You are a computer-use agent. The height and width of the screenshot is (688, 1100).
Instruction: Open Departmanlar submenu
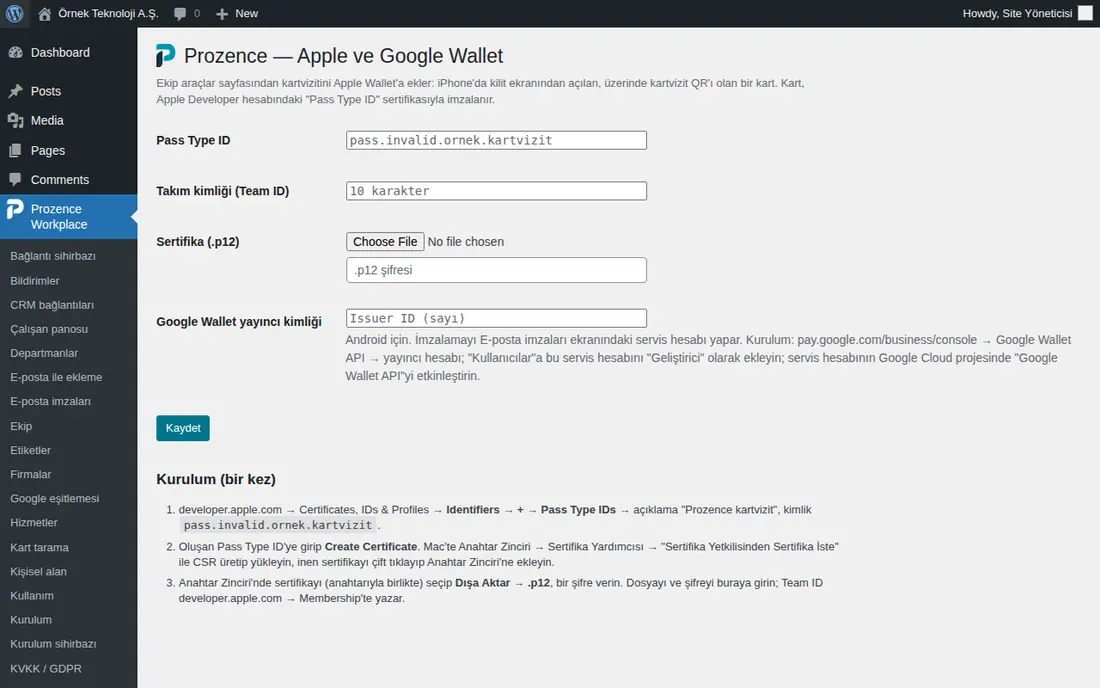pos(44,353)
